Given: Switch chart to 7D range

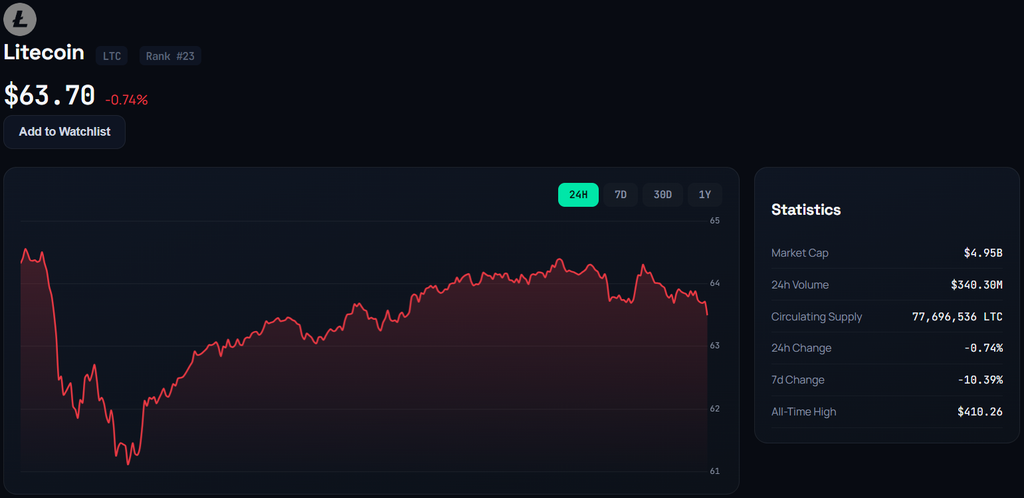Looking at the screenshot, I should point(620,195).
